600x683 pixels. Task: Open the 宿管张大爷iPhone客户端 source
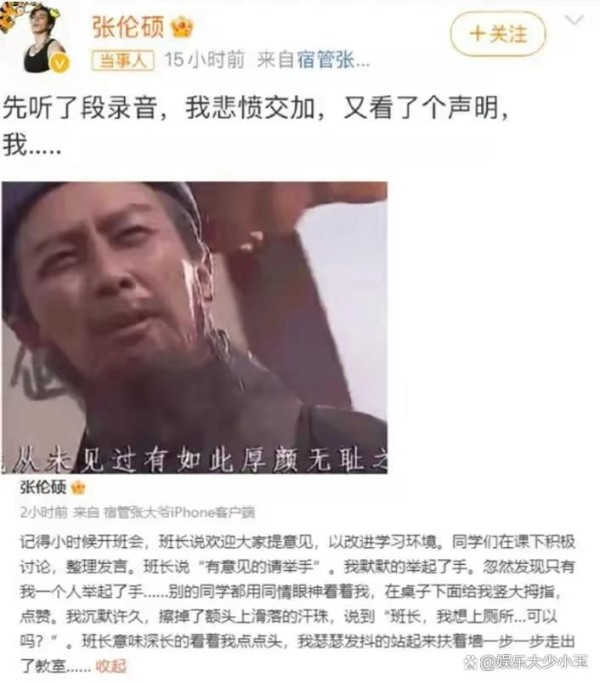point(179,512)
